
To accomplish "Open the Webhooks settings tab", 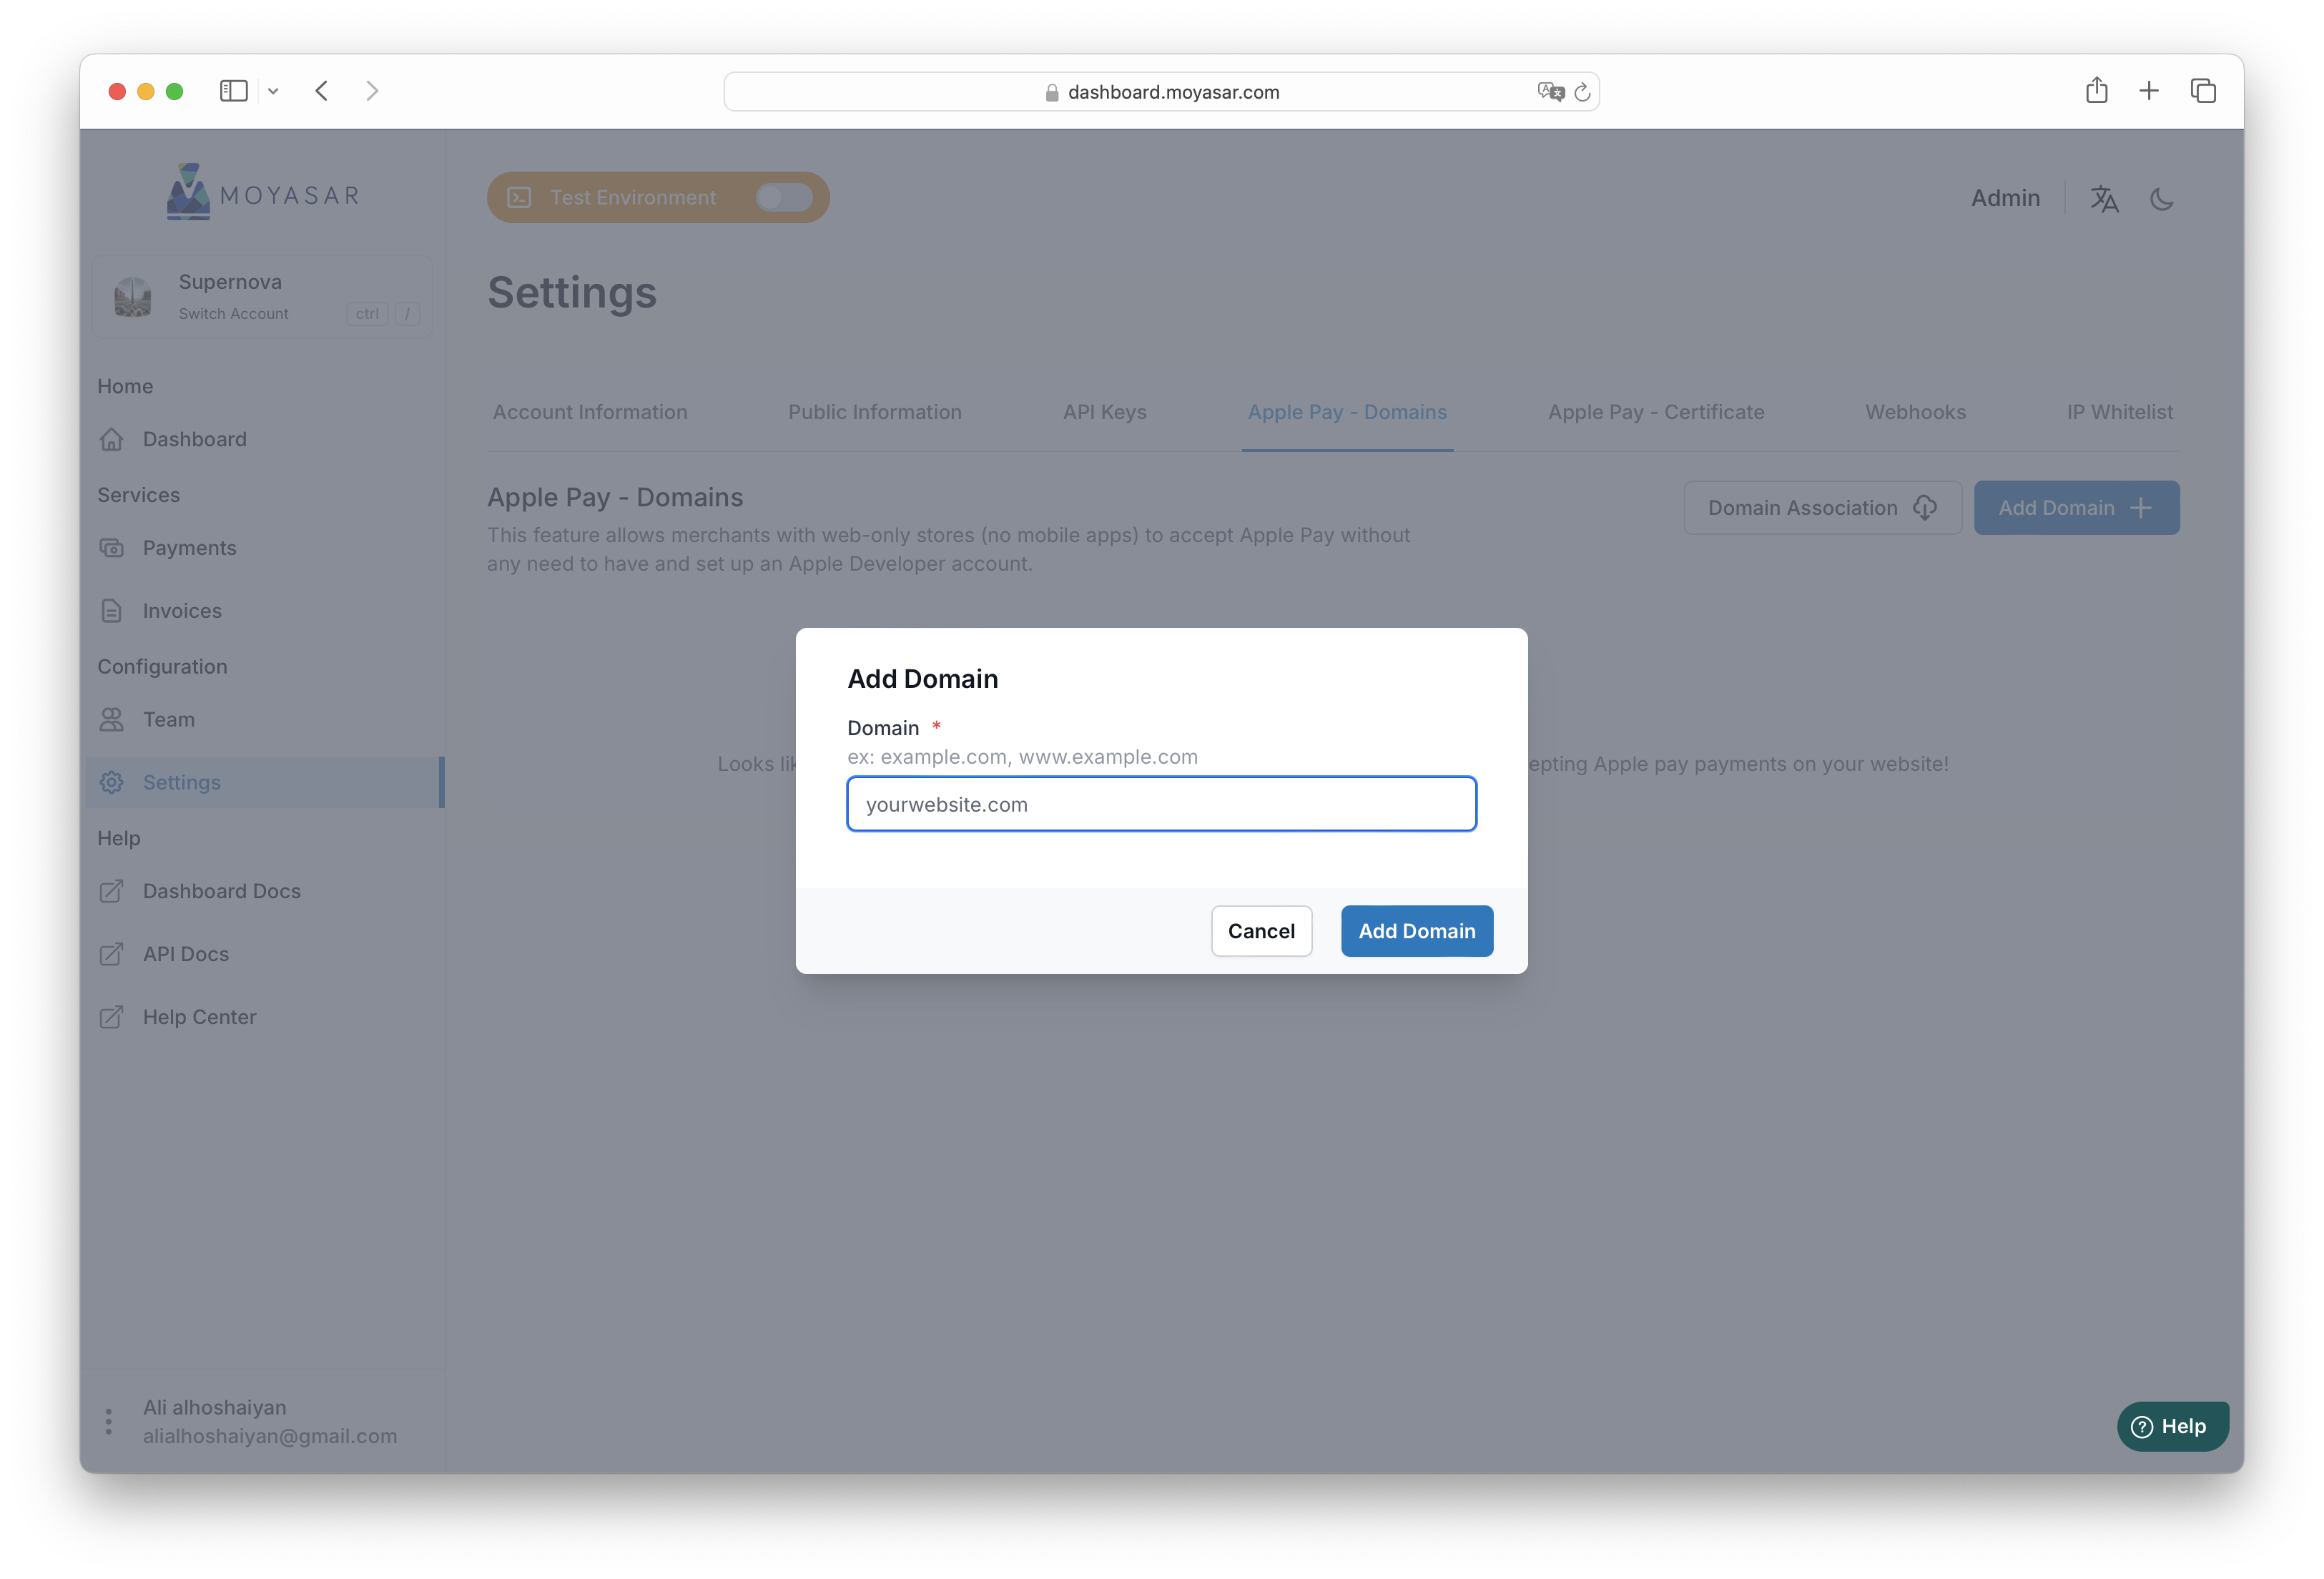I will [1915, 412].
